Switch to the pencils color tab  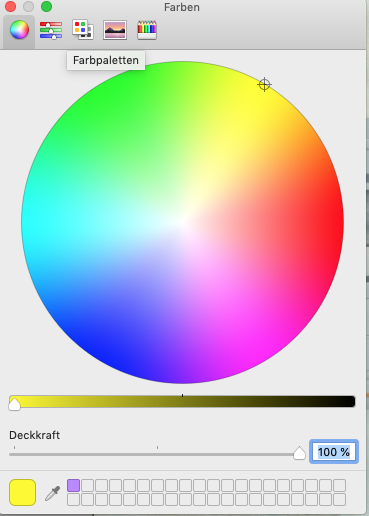pos(147,30)
